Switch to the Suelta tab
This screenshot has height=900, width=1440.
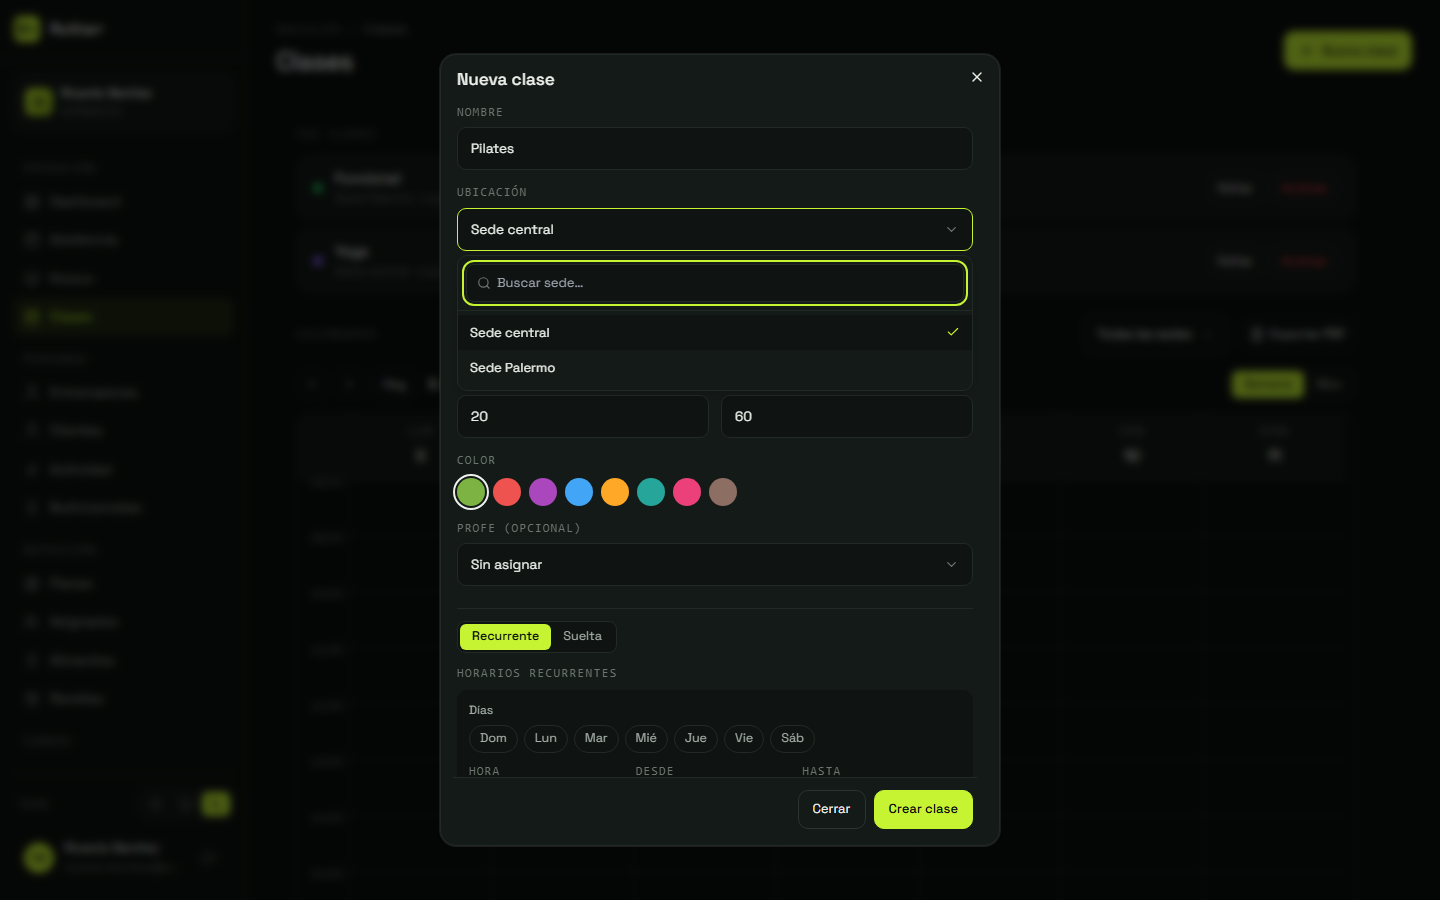[x=583, y=636]
